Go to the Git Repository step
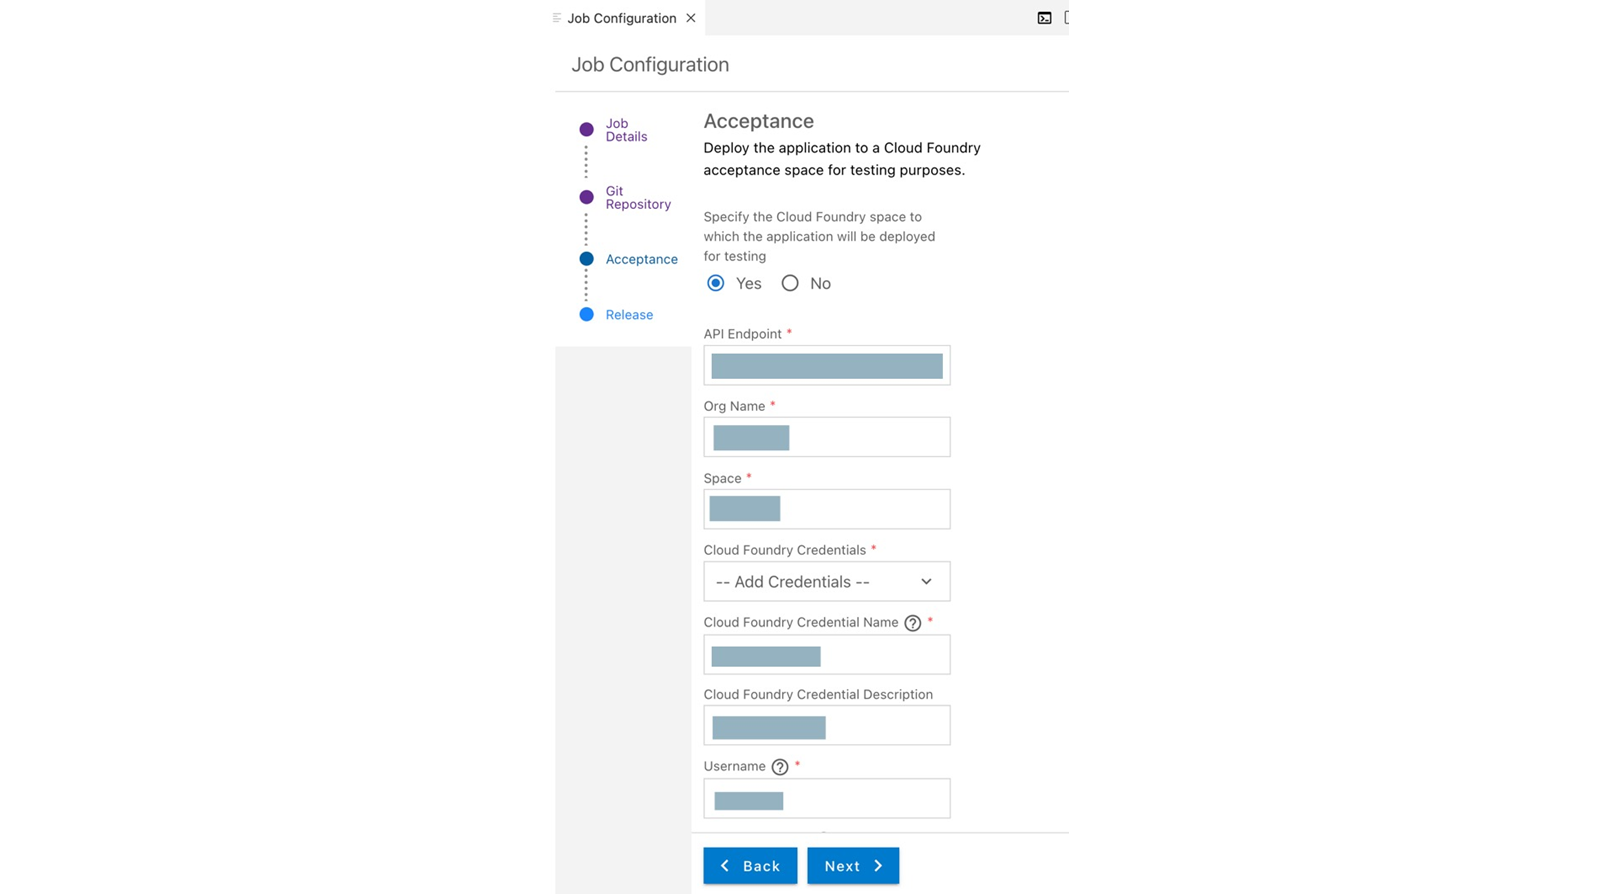The image size is (1600, 894). pyautogui.click(x=638, y=197)
